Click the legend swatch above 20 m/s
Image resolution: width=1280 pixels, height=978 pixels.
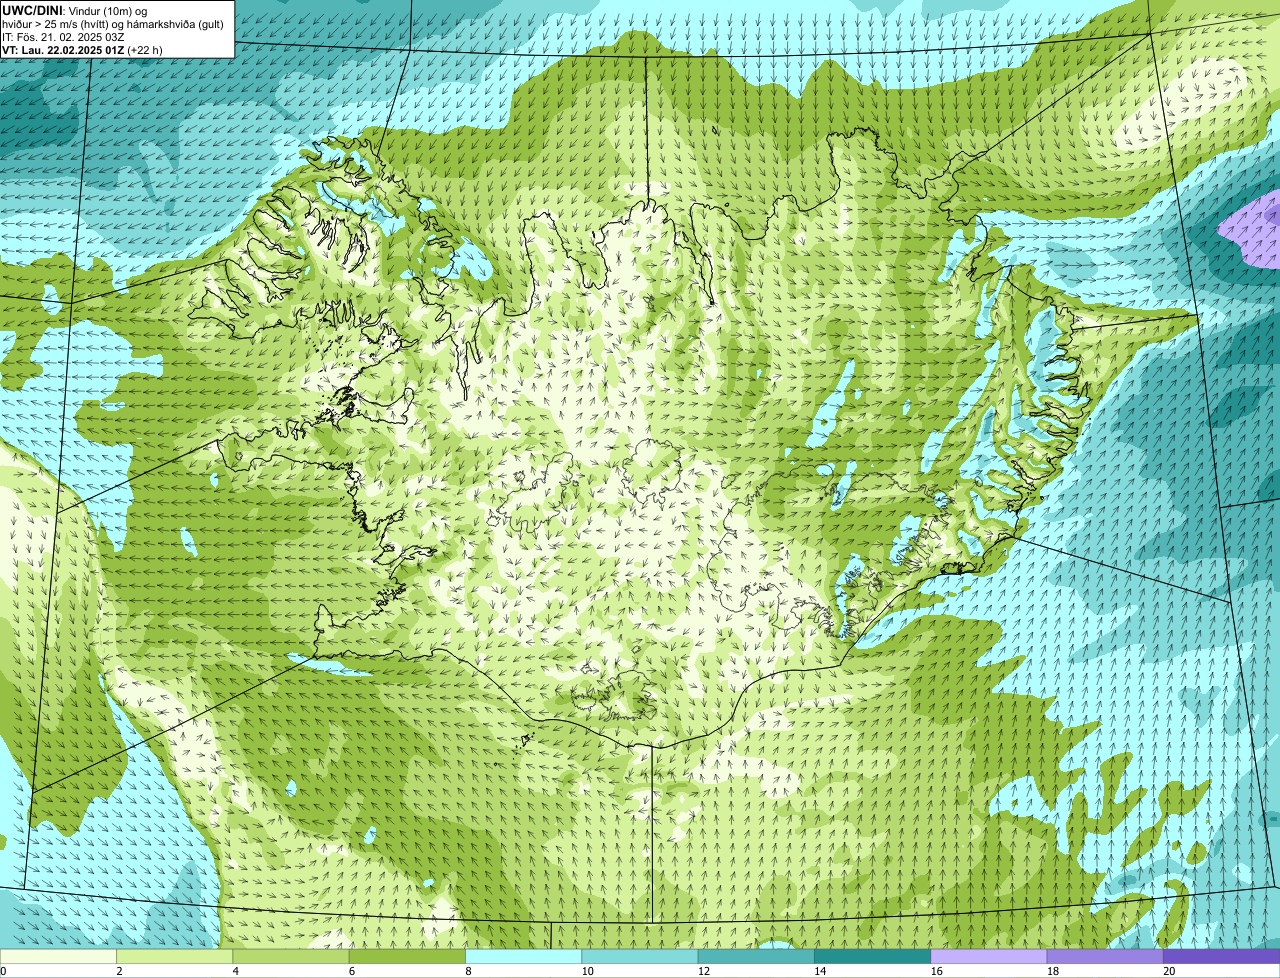click(x=1221, y=956)
